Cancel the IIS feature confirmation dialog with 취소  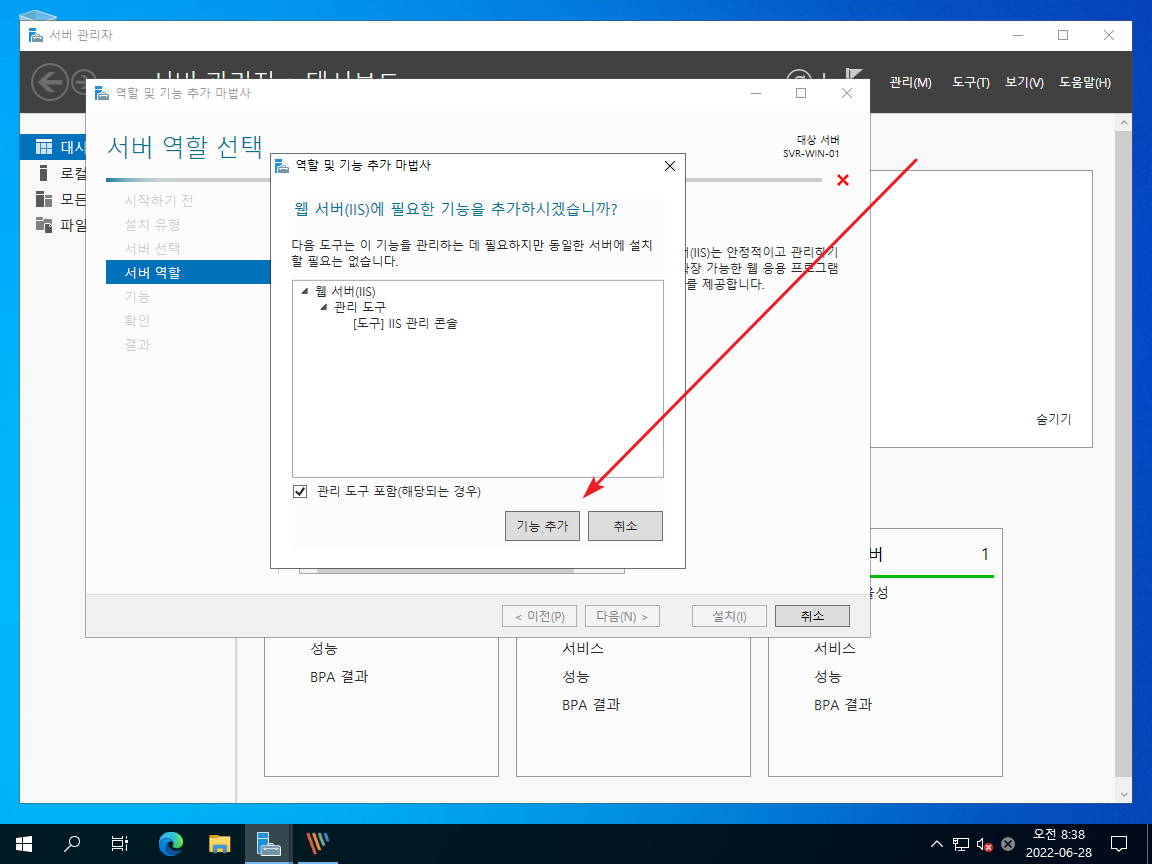(625, 526)
